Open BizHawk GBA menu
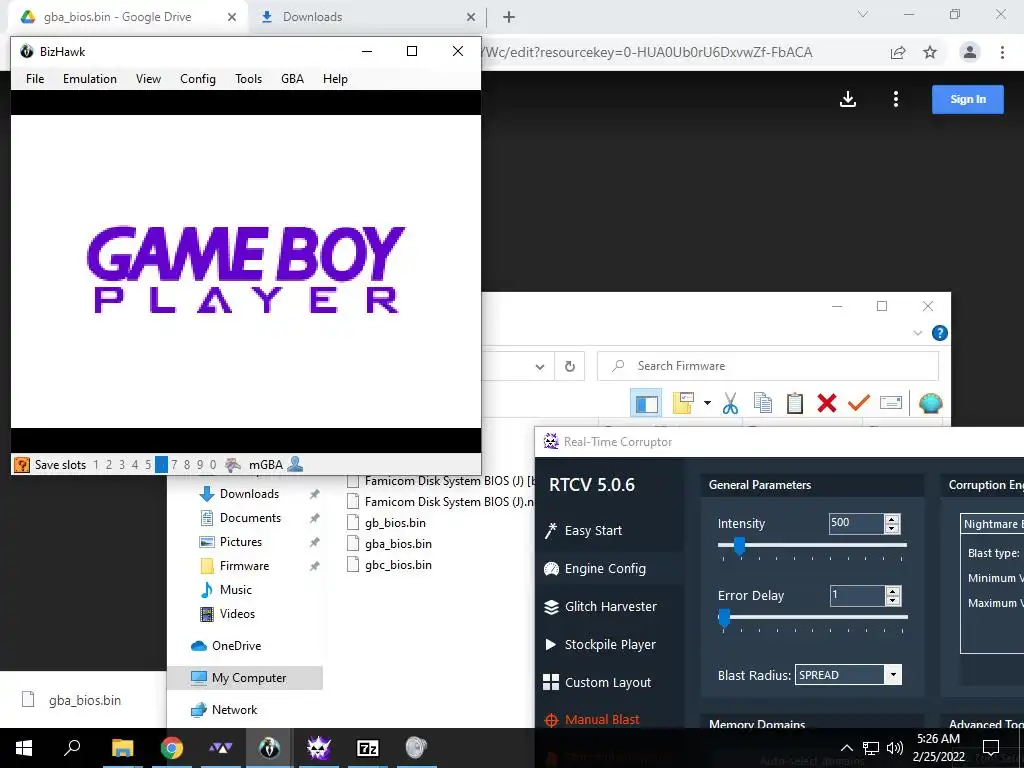Image resolution: width=1024 pixels, height=768 pixels. pos(293,79)
